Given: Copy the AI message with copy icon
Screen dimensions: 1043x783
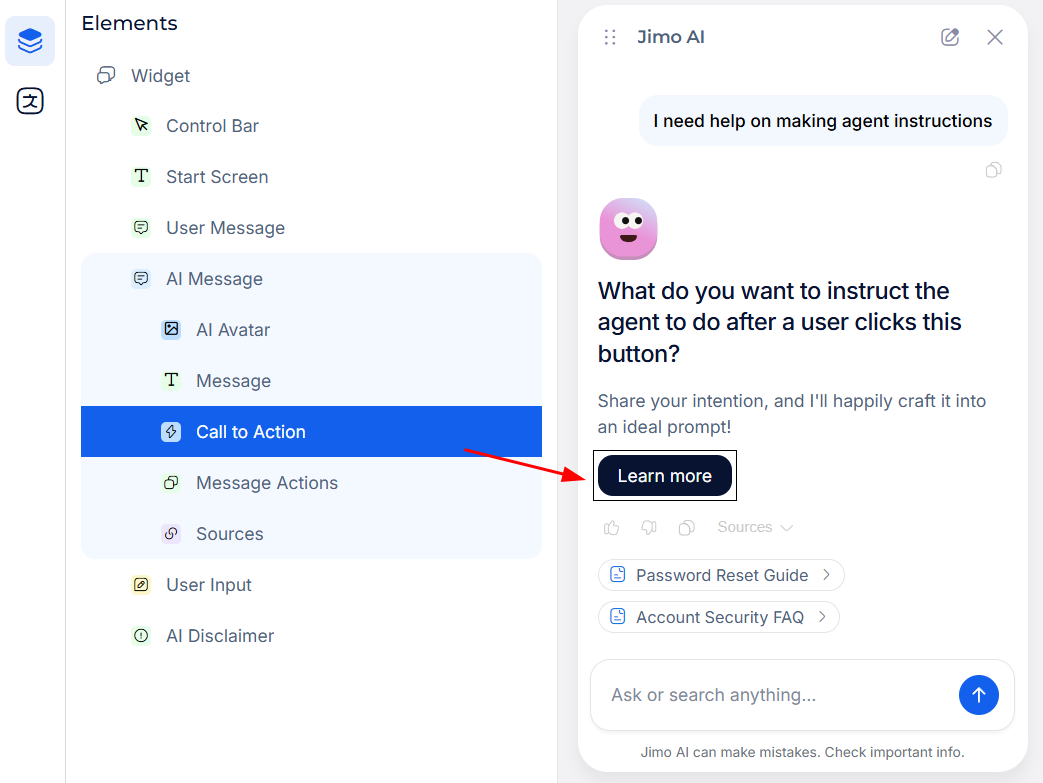Looking at the screenshot, I should [x=686, y=527].
